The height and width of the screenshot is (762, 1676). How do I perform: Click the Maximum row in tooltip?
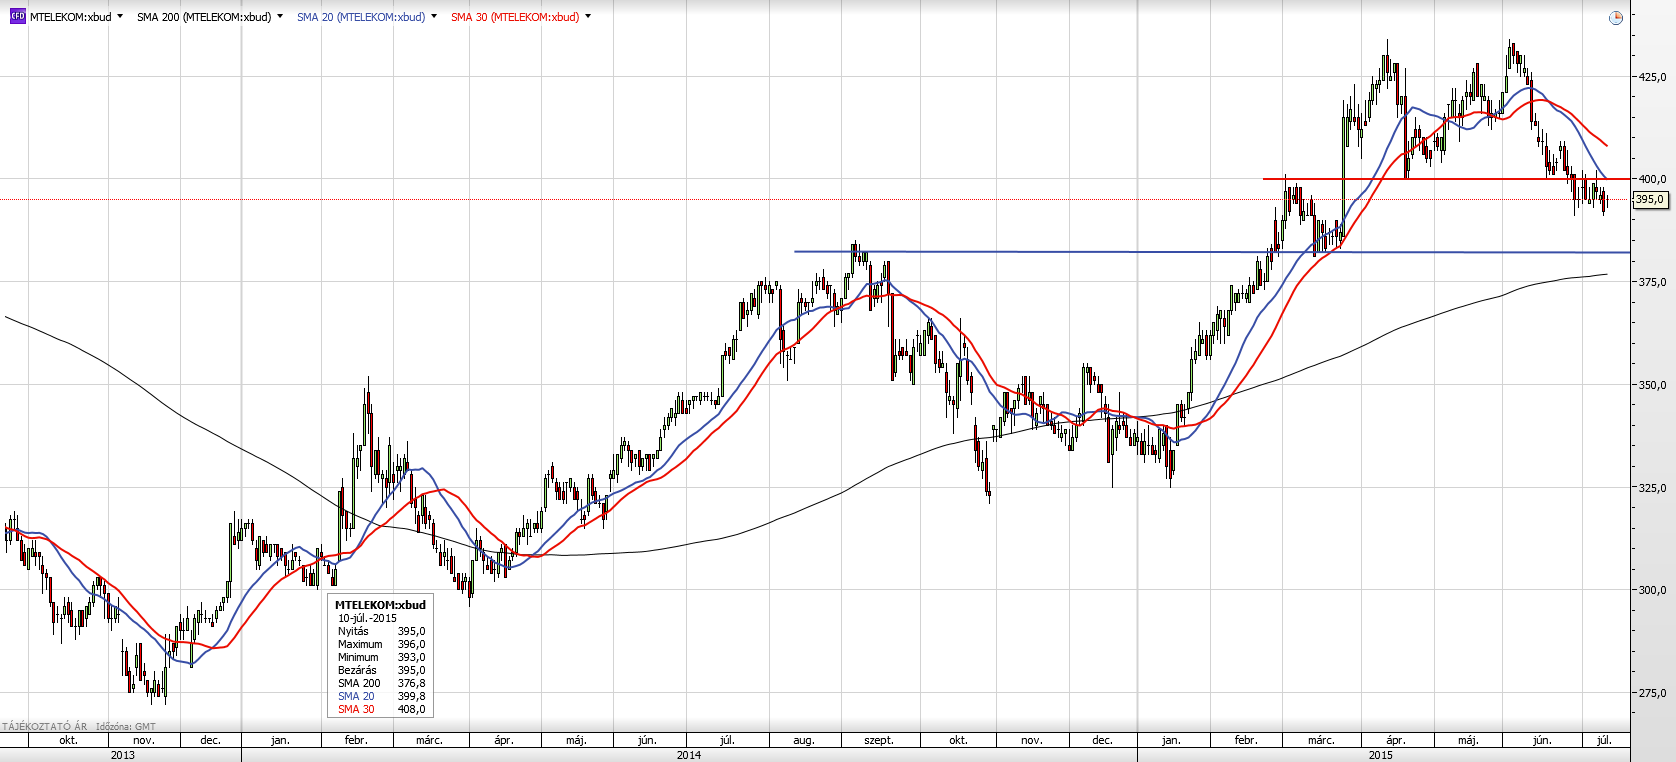pos(381,644)
